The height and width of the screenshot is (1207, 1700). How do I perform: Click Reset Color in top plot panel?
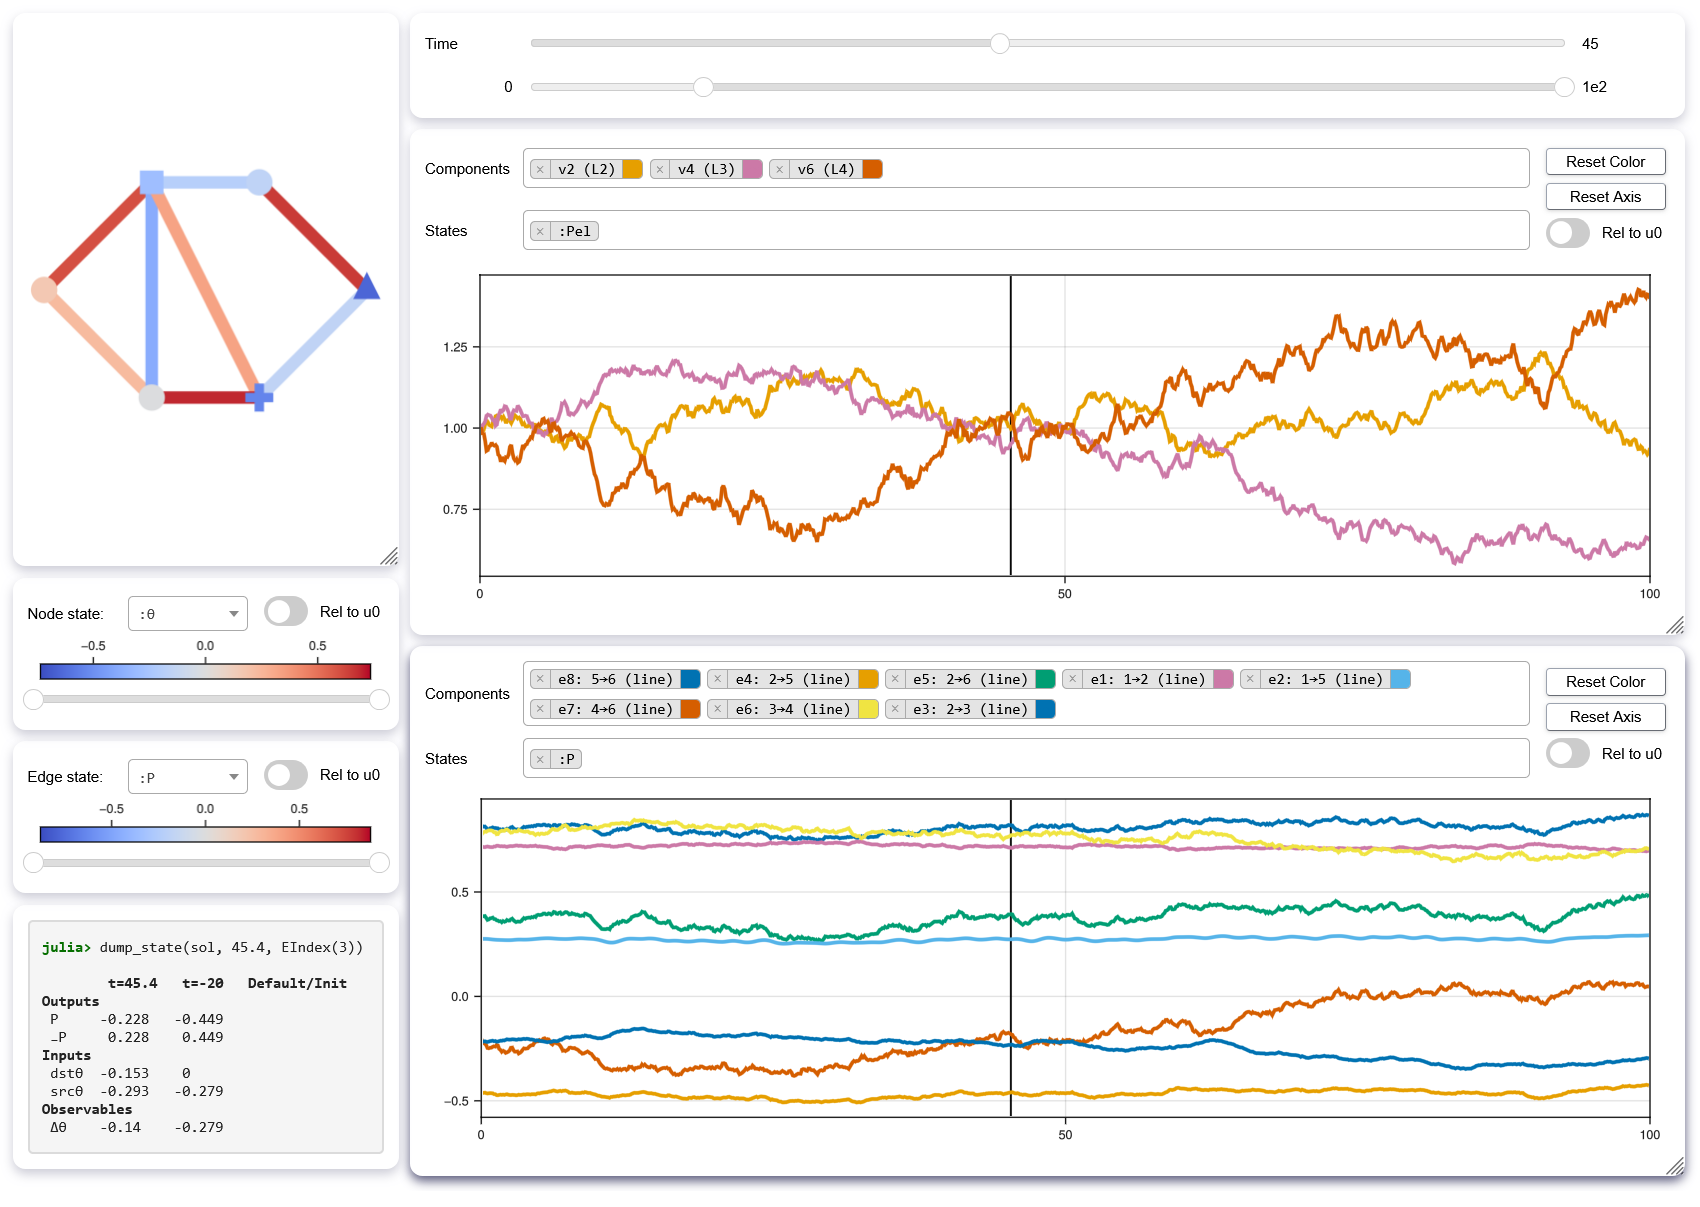pos(1605,162)
